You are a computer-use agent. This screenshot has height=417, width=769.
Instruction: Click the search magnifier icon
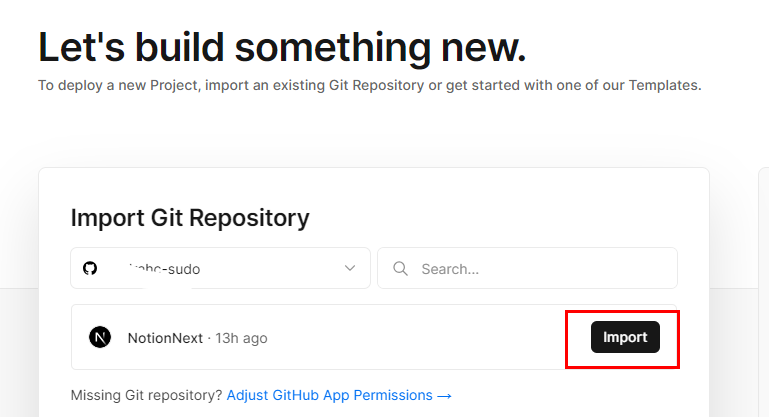tap(400, 269)
